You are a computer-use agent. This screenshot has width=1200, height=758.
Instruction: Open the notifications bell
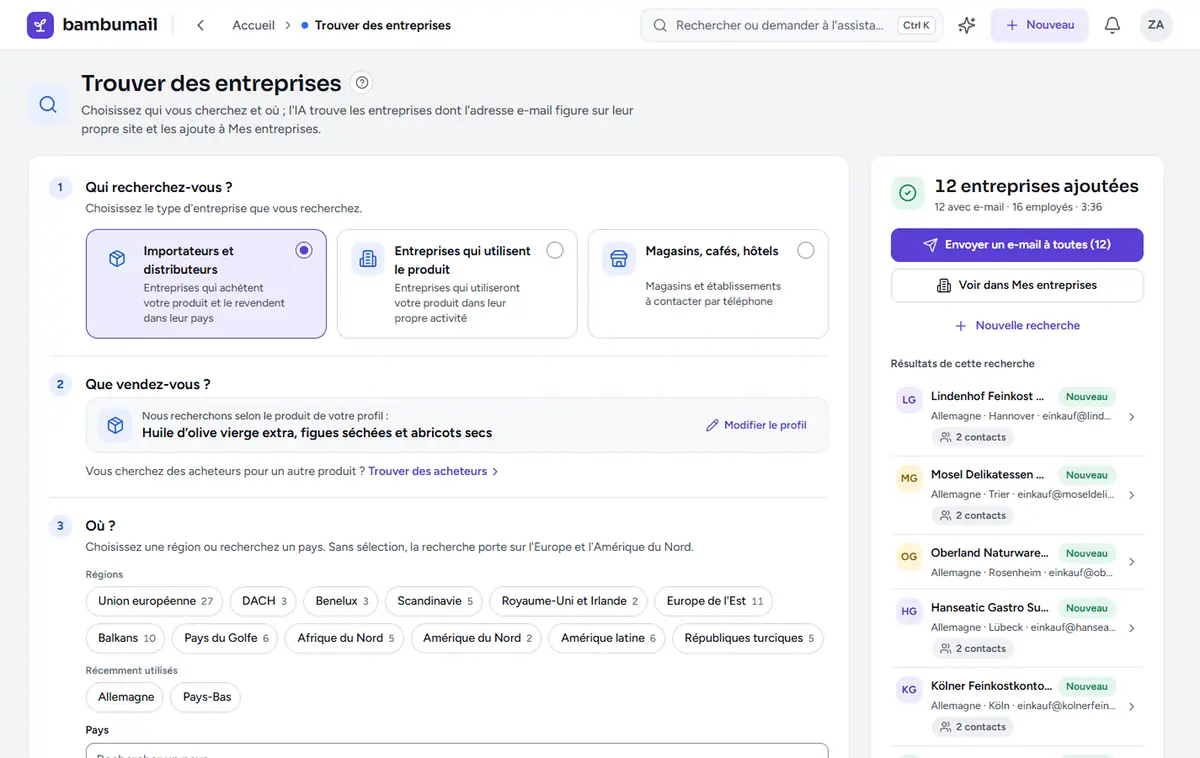[1112, 25]
